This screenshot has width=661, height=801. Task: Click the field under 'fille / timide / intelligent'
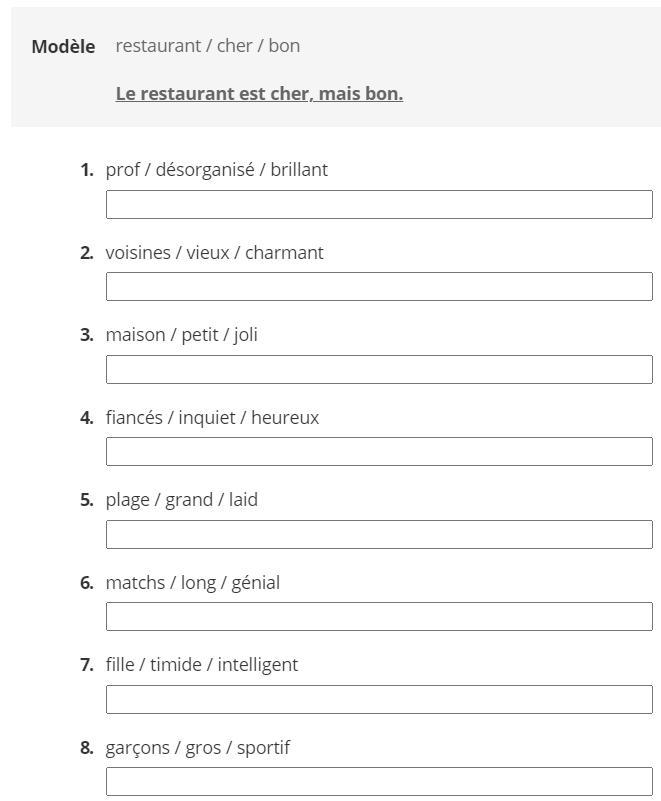[x=379, y=700]
